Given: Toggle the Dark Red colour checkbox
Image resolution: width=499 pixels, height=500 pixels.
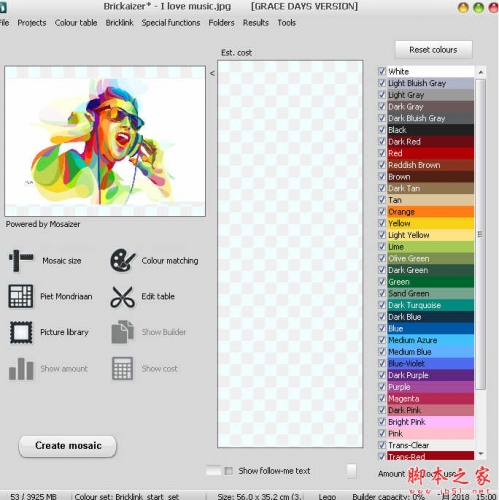Looking at the screenshot, I should tap(382, 141).
